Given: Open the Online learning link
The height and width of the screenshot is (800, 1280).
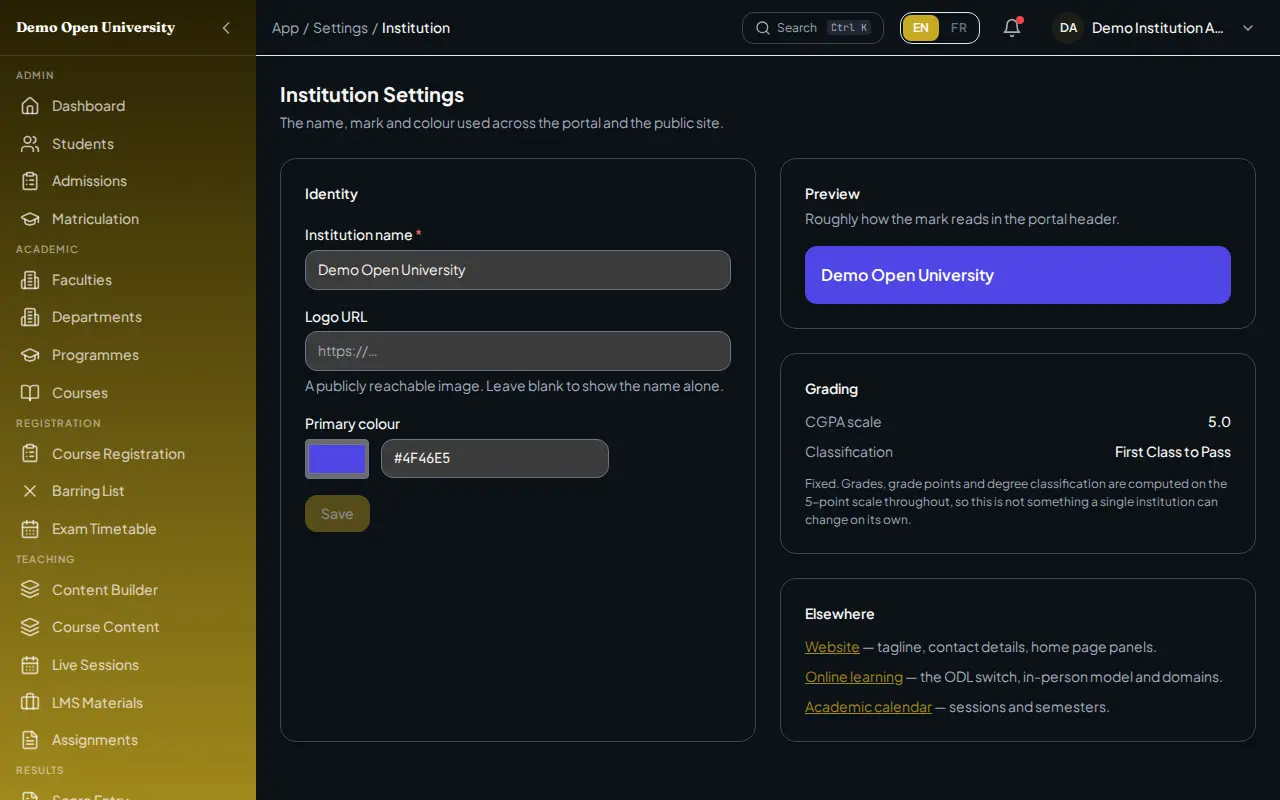Looking at the screenshot, I should [x=854, y=677].
